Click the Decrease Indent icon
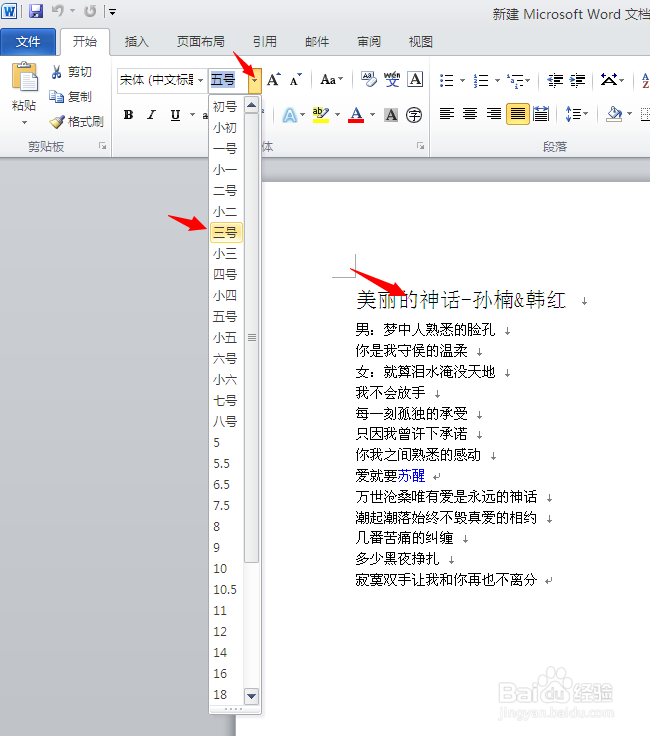Image resolution: width=650 pixels, height=736 pixels. 555,80
